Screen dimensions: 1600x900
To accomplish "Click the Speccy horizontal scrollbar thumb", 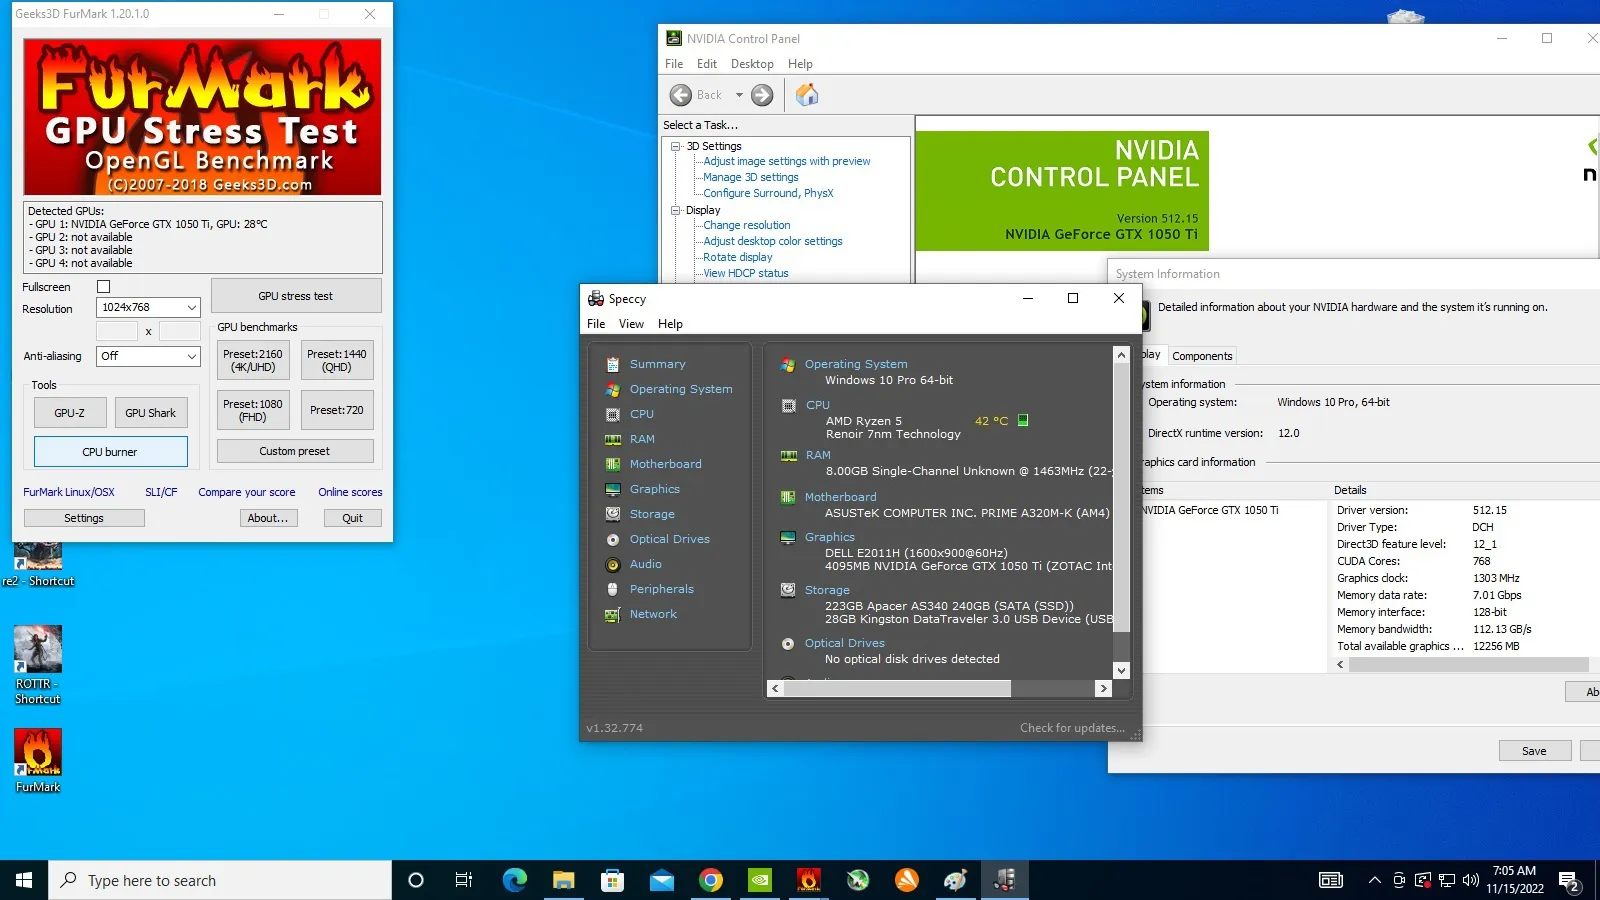I will 897,688.
